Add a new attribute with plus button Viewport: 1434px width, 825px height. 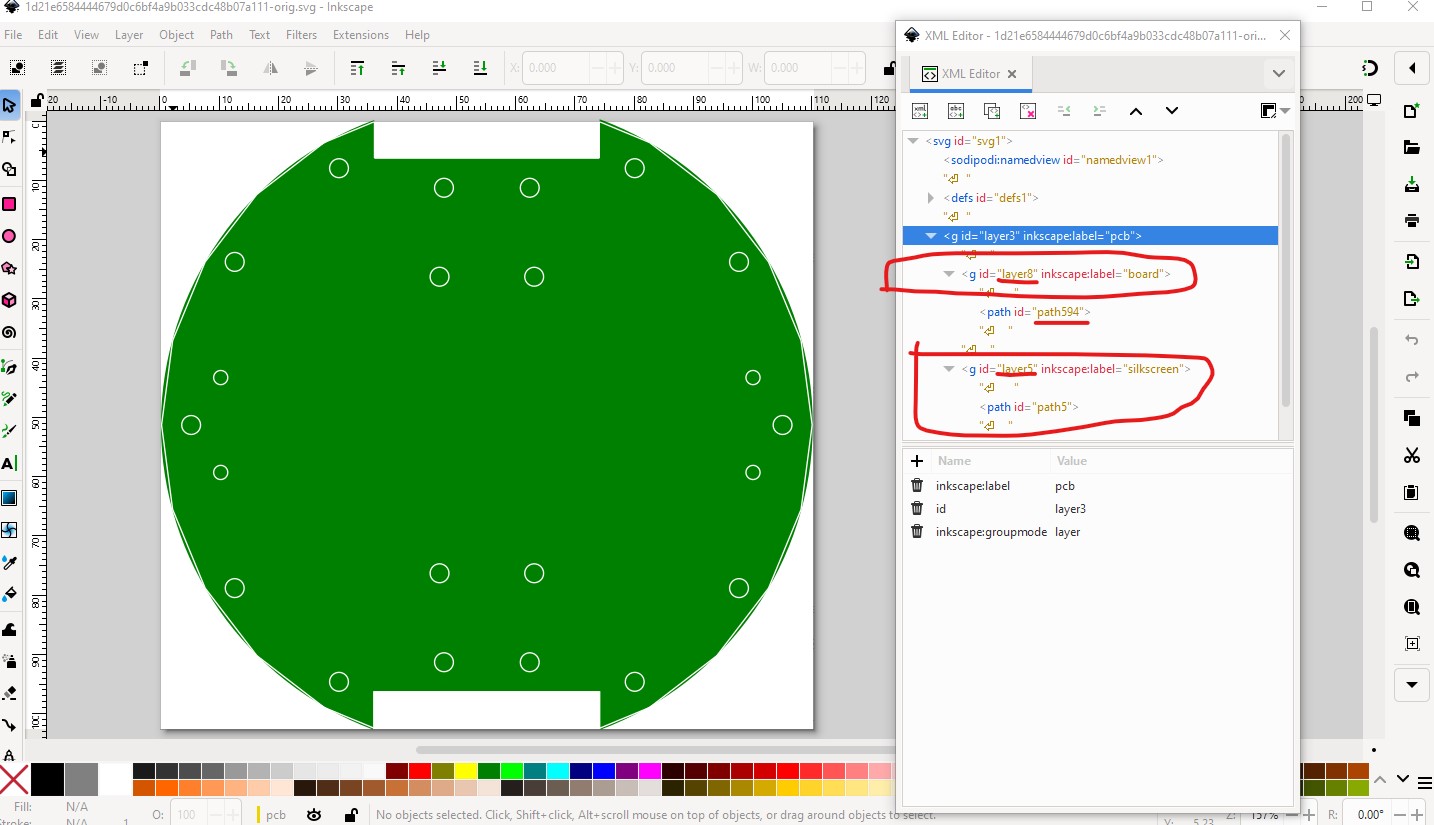916,461
